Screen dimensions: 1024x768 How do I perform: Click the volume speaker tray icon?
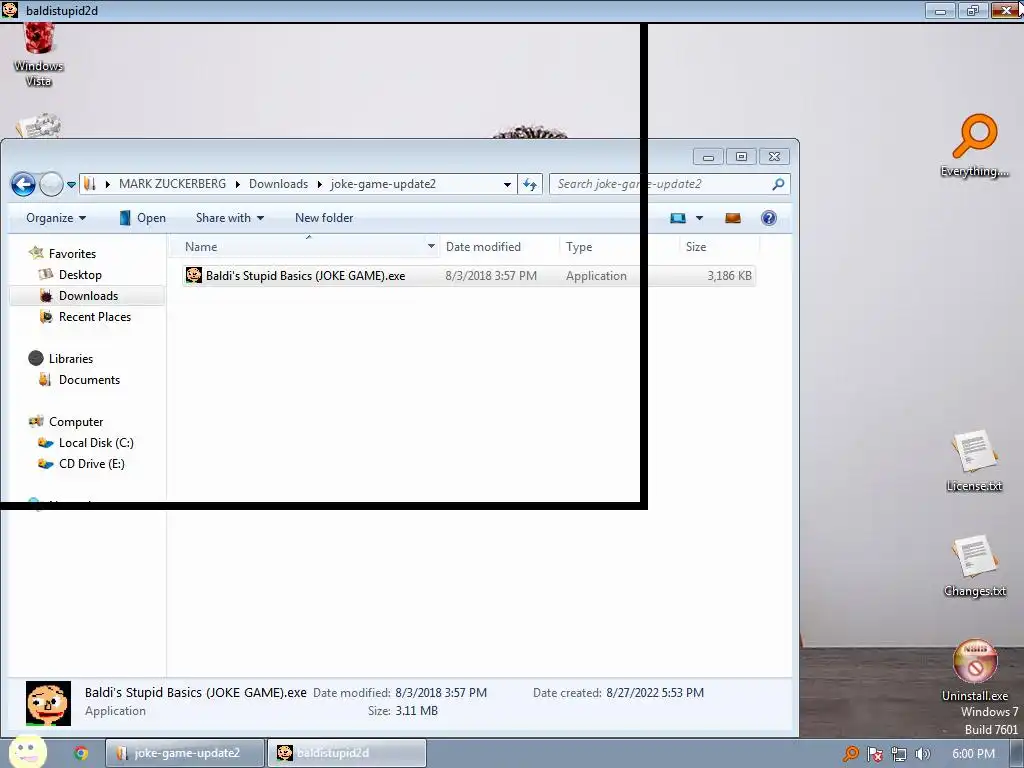(922, 754)
